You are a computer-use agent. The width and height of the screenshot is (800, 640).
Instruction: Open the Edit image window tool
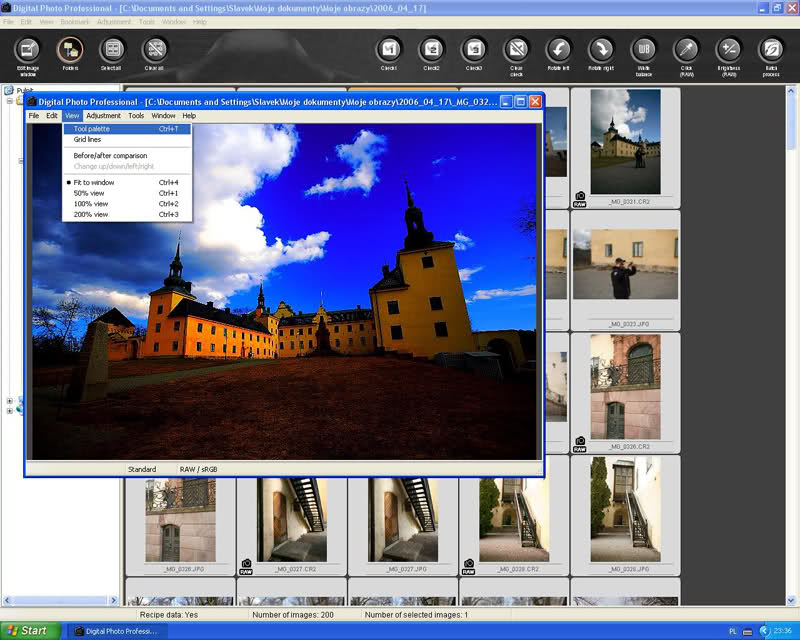(28, 50)
